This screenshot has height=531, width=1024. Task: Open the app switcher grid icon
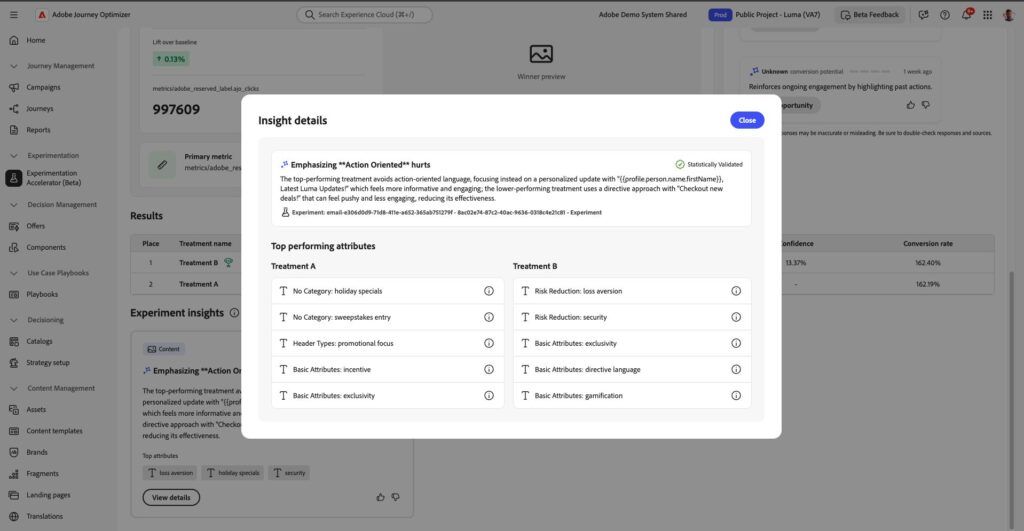click(987, 14)
